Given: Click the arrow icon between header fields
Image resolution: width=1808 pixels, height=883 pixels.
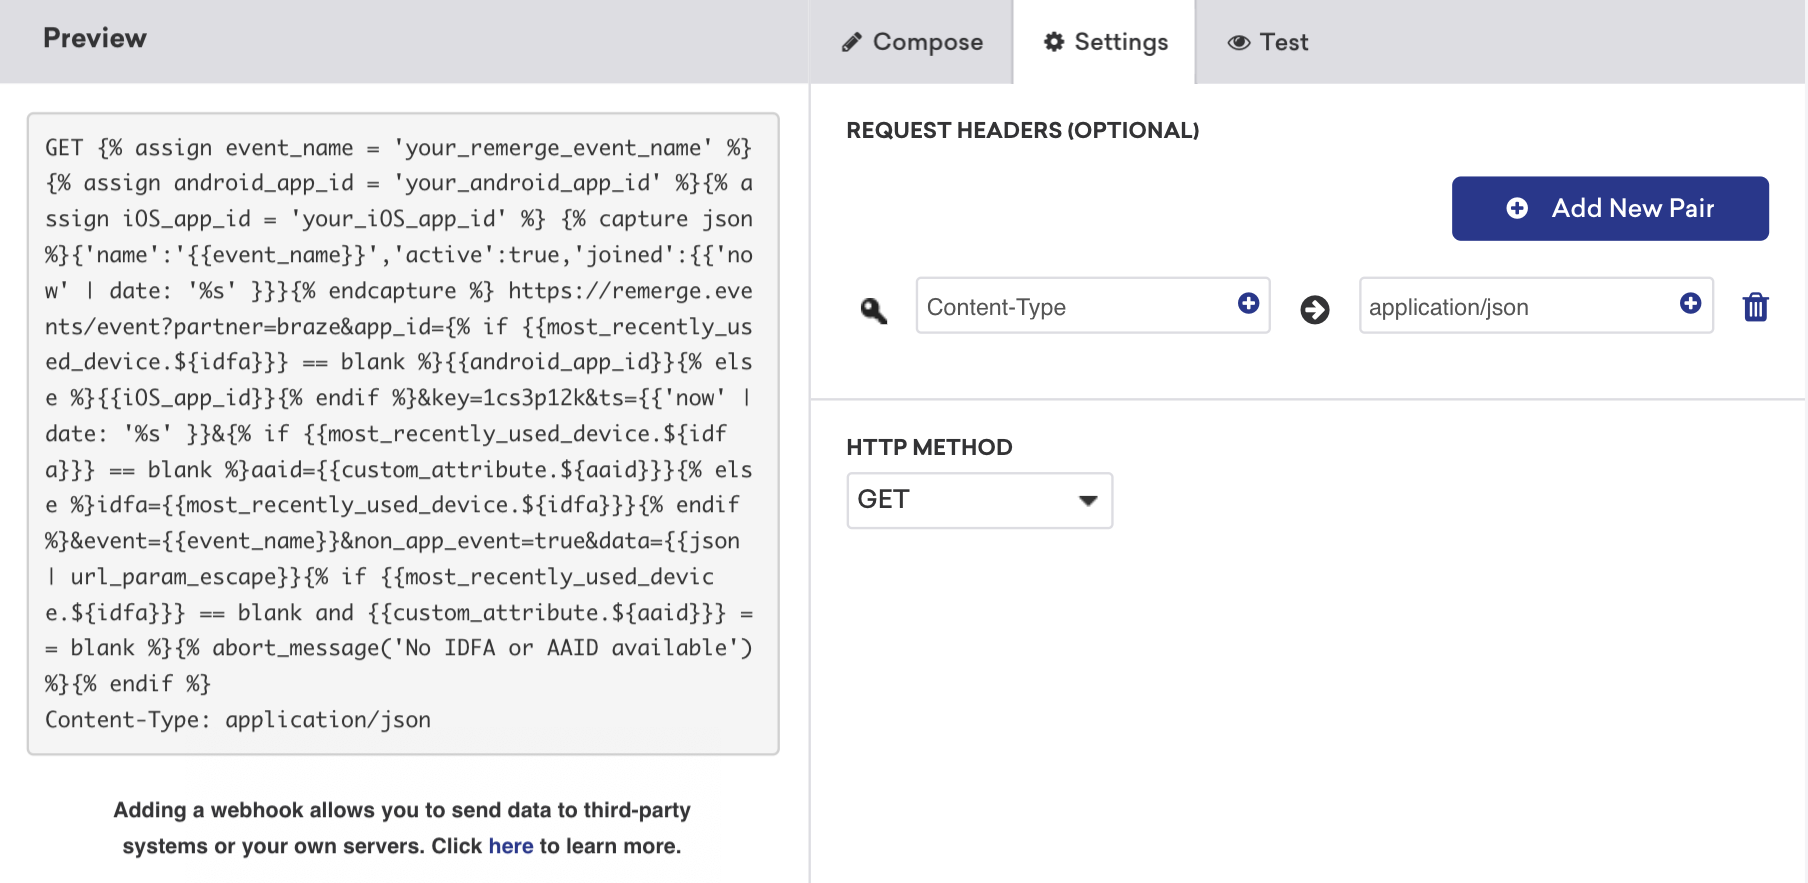Looking at the screenshot, I should (x=1315, y=310).
